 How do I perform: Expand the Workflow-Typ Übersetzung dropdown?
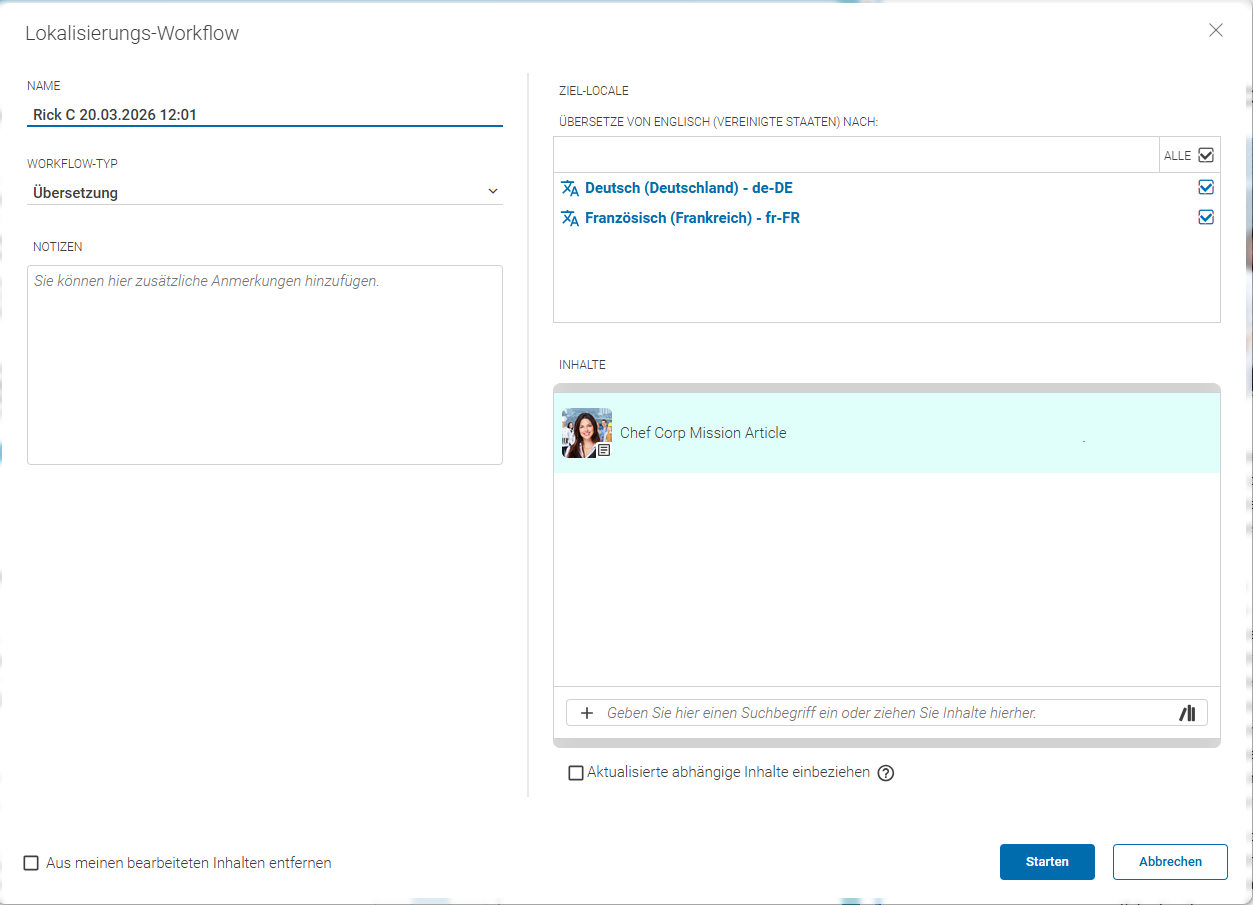click(x=265, y=192)
